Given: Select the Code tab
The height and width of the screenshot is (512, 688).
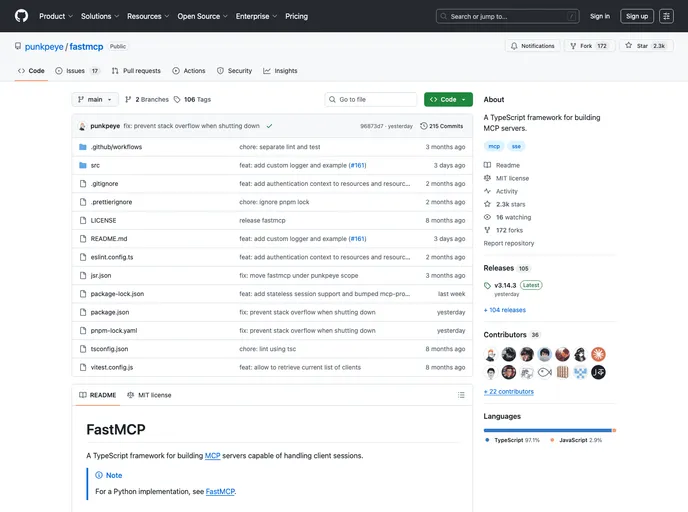Looking at the screenshot, I should tap(31, 71).
